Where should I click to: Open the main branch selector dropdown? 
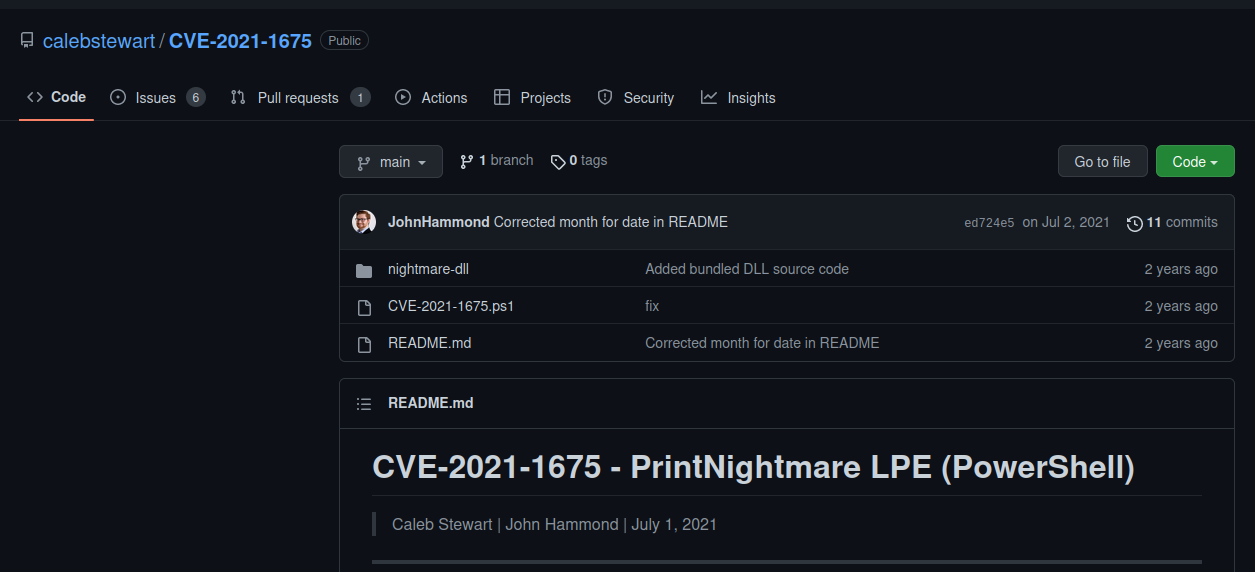(391, 162)
